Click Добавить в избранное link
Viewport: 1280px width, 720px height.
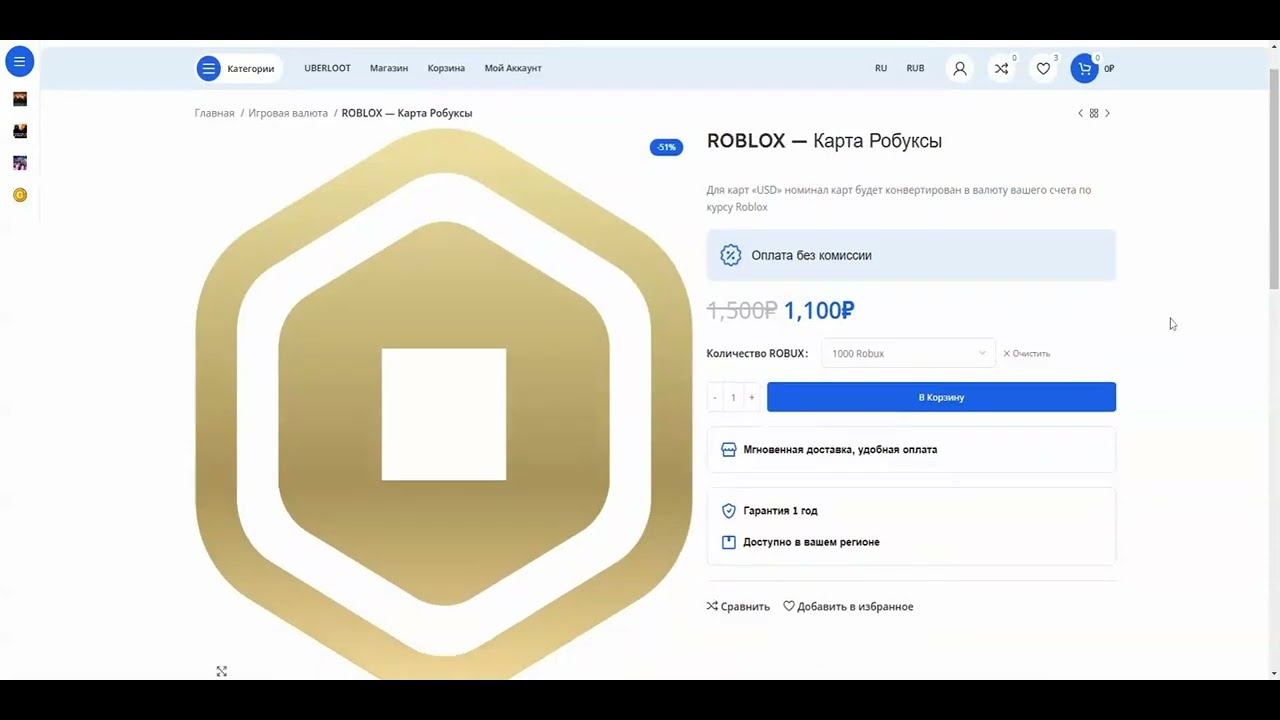pyautogui.click(x=848, y=606)
